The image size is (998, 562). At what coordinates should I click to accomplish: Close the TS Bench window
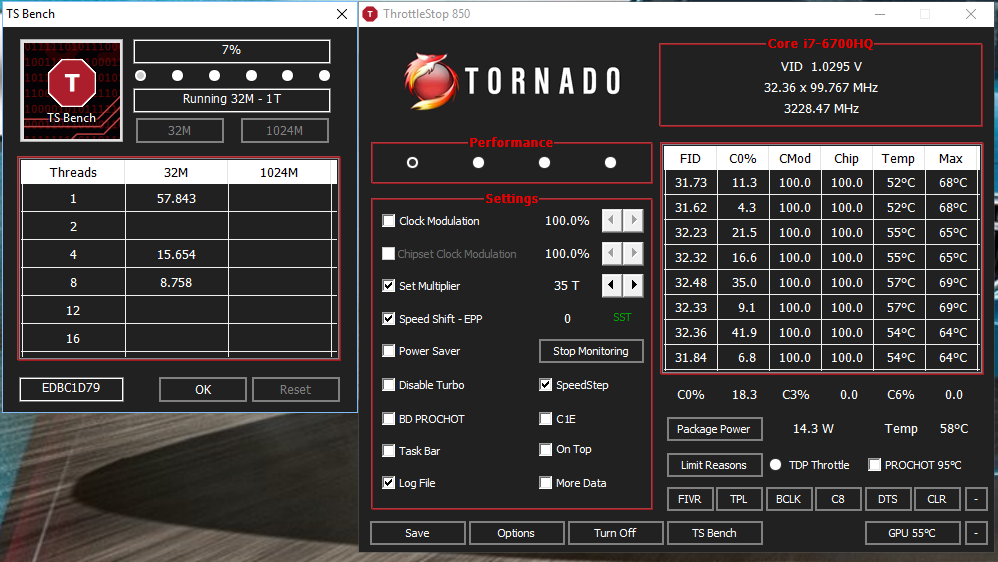pyautogui.click(x=342, y=14)
